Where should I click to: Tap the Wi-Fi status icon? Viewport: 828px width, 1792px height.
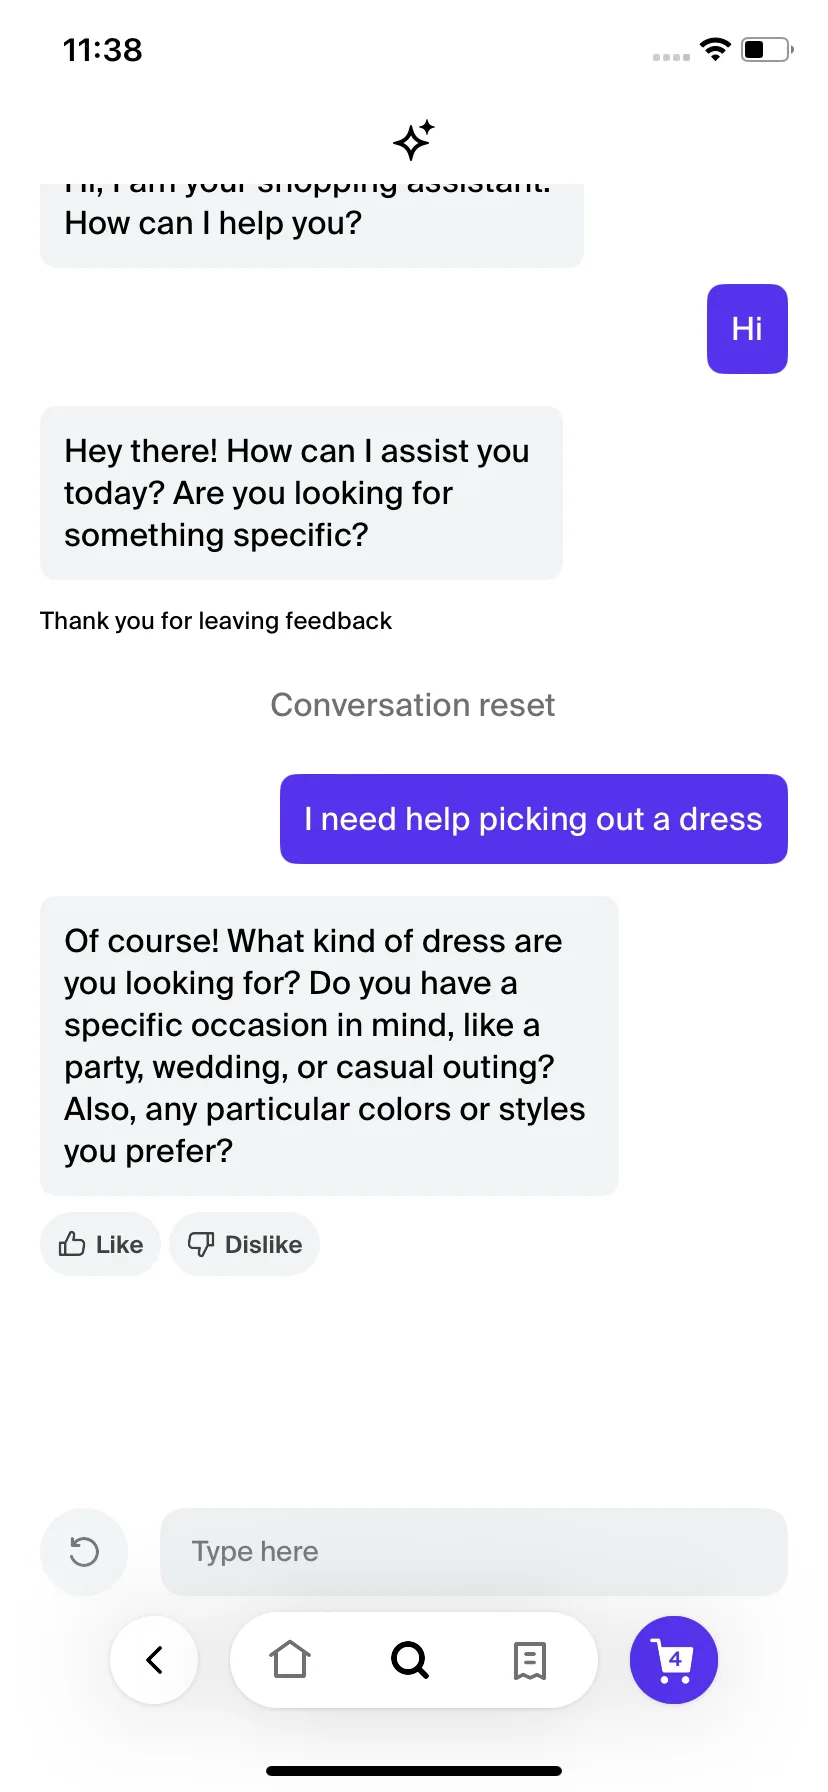click(715, 49)
